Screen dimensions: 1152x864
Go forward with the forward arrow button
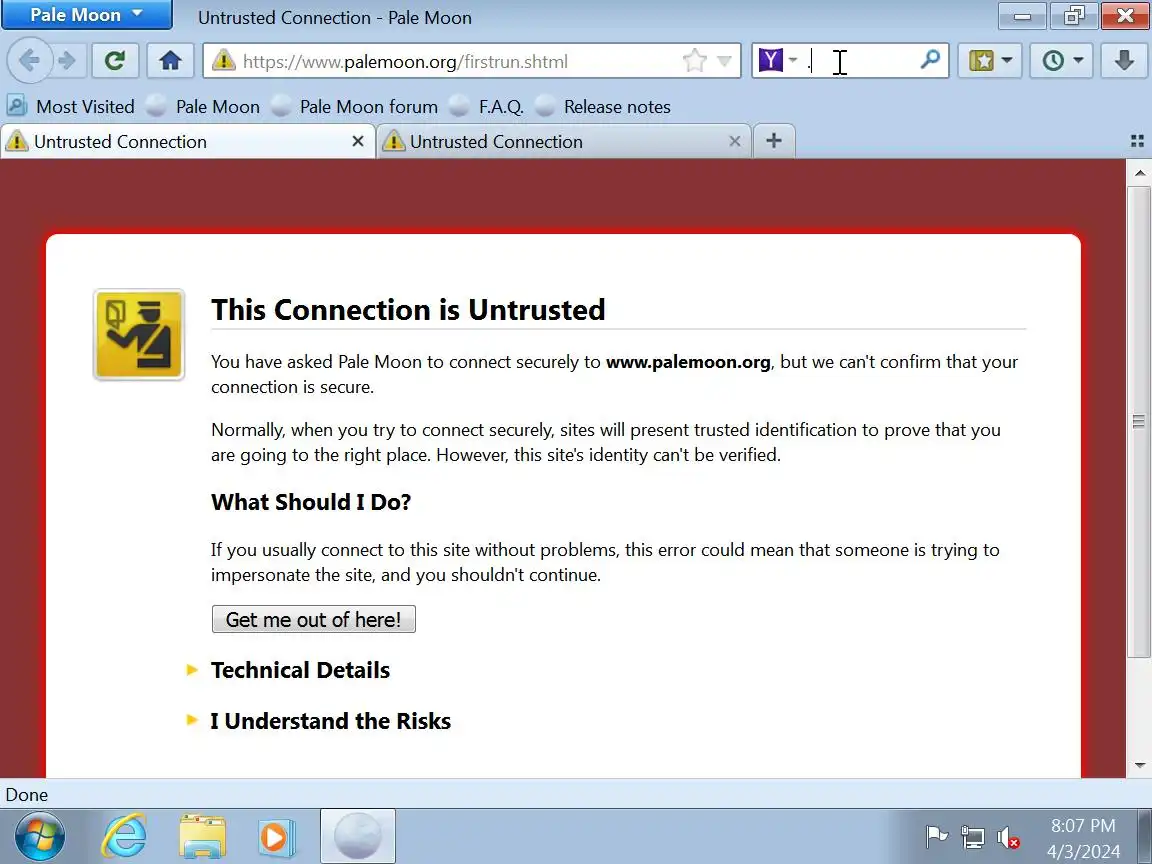(68, 60)
